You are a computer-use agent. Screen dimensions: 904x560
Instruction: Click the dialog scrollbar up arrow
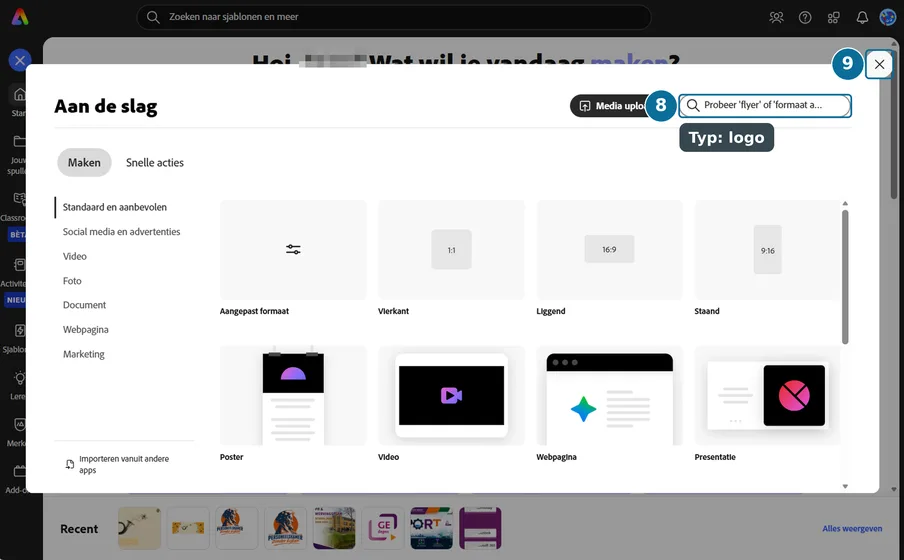tap(845, 204)
